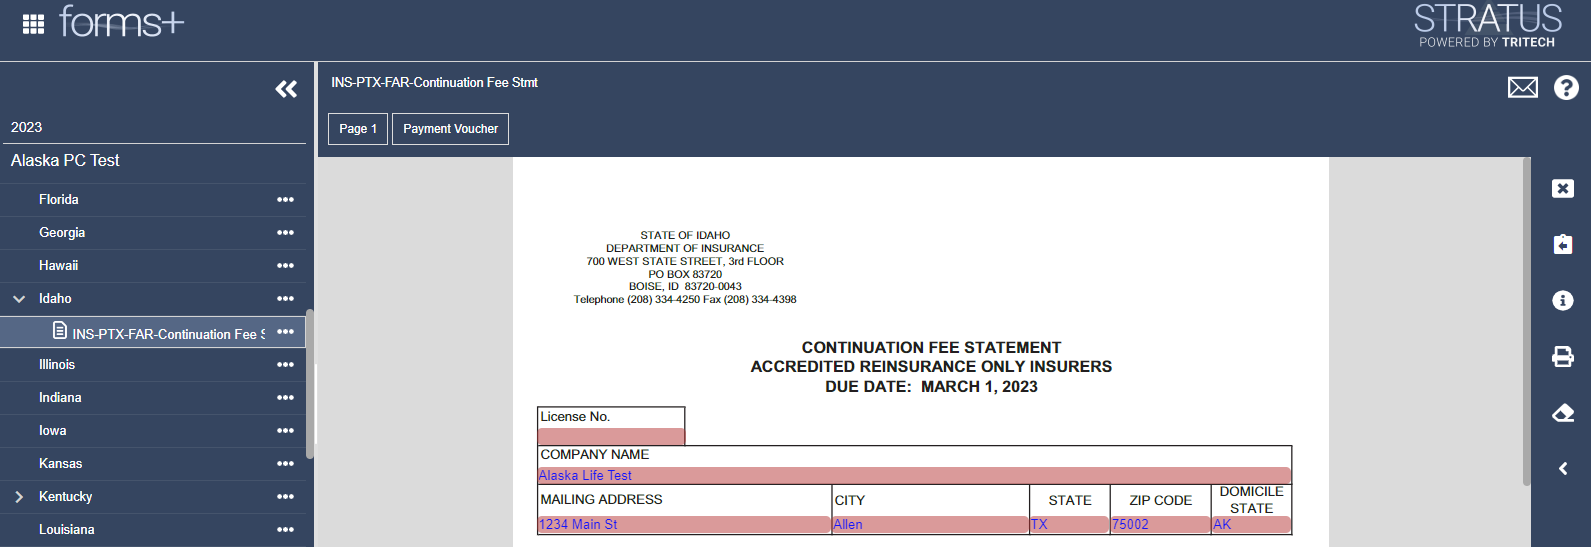Click the close form X icon
The width and height of the screenshot is (1591, 547).
click(x=1562, y=189)
